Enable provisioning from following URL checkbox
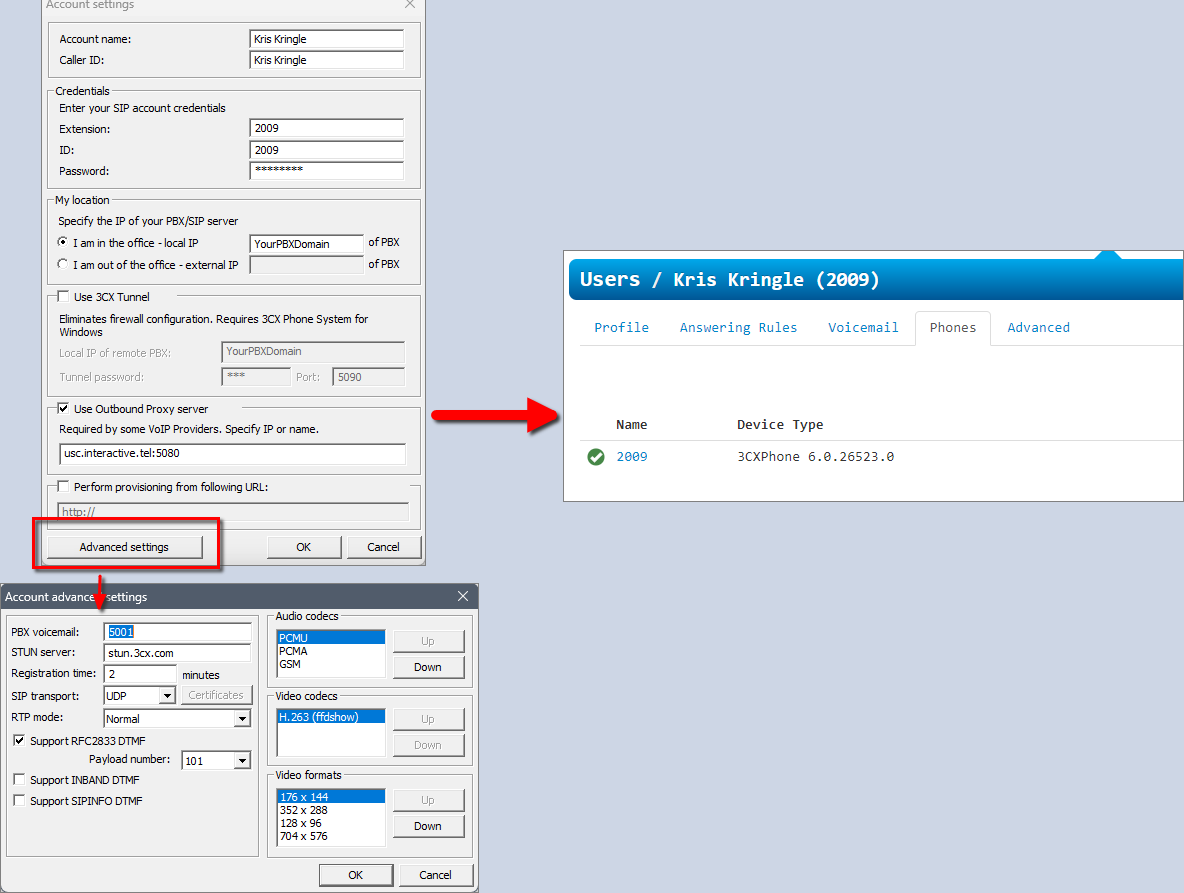 point(63,487)
